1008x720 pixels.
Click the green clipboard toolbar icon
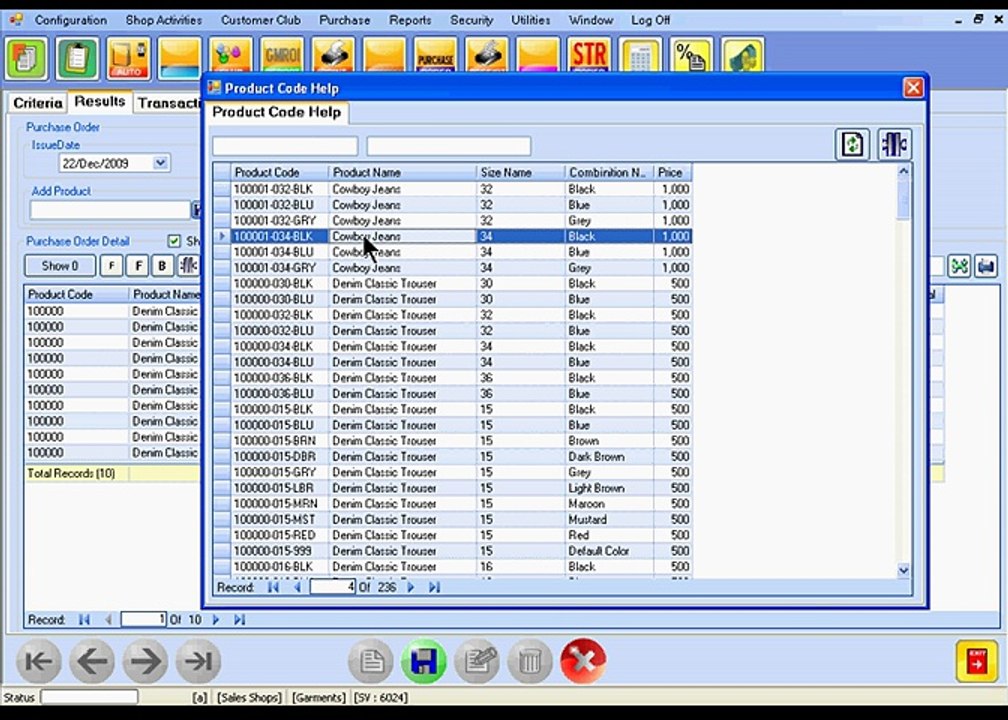(x=77, y=58)
